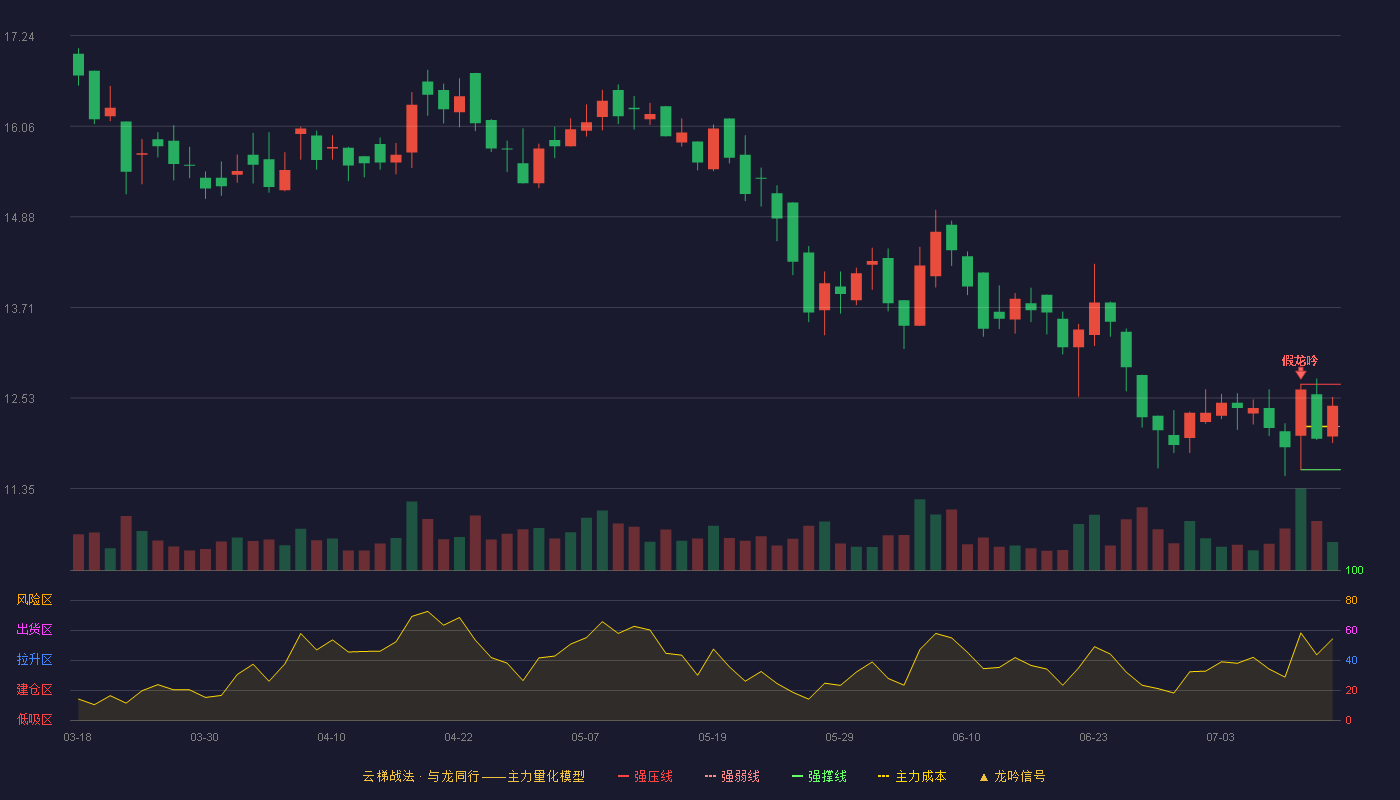Toggle the 强撑线 legend entry
The image size is (1400, 800).
point(819,776)
